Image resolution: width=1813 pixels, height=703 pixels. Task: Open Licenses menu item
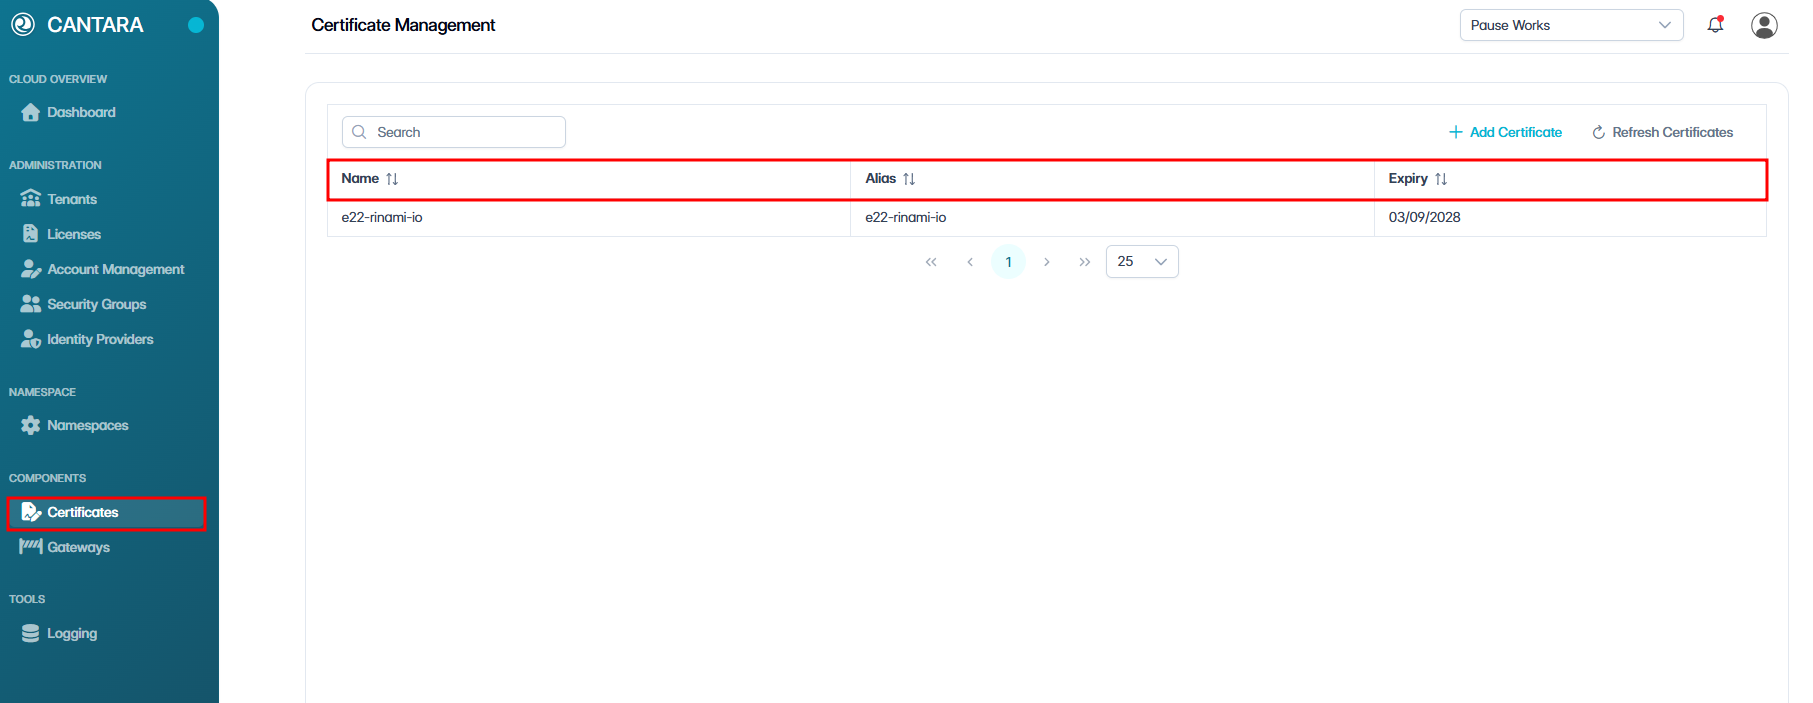click(x=74, y=234)
